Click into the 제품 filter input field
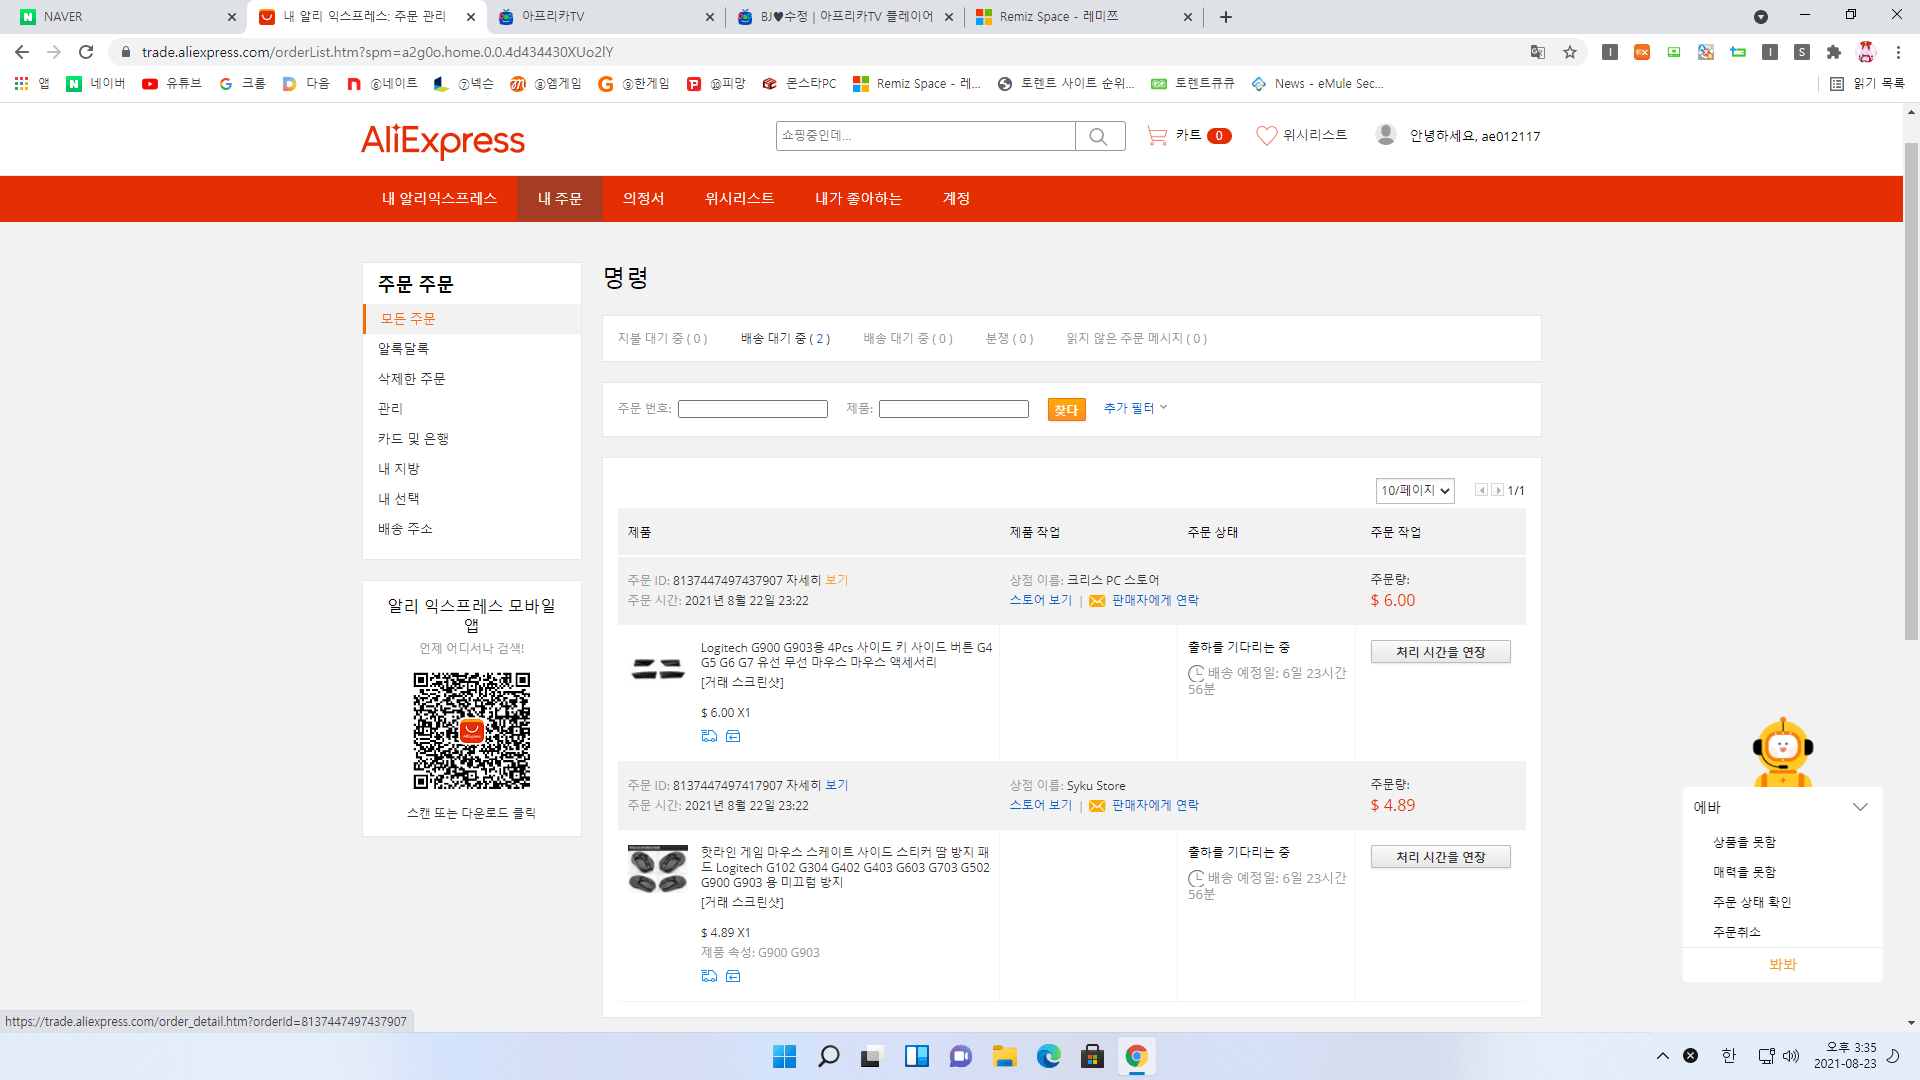The height and width of the screenshot is (1080, 1920). [954, 409]
